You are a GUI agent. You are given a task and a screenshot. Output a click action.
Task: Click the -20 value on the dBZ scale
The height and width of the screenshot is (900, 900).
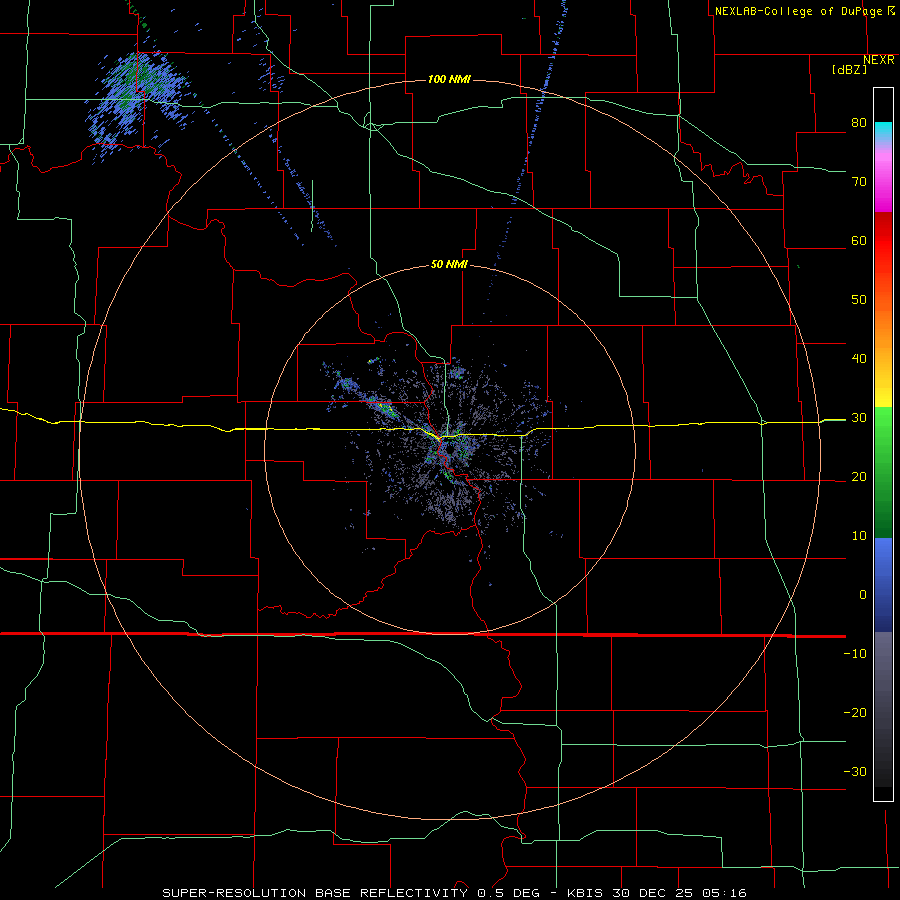coord(855,712)
